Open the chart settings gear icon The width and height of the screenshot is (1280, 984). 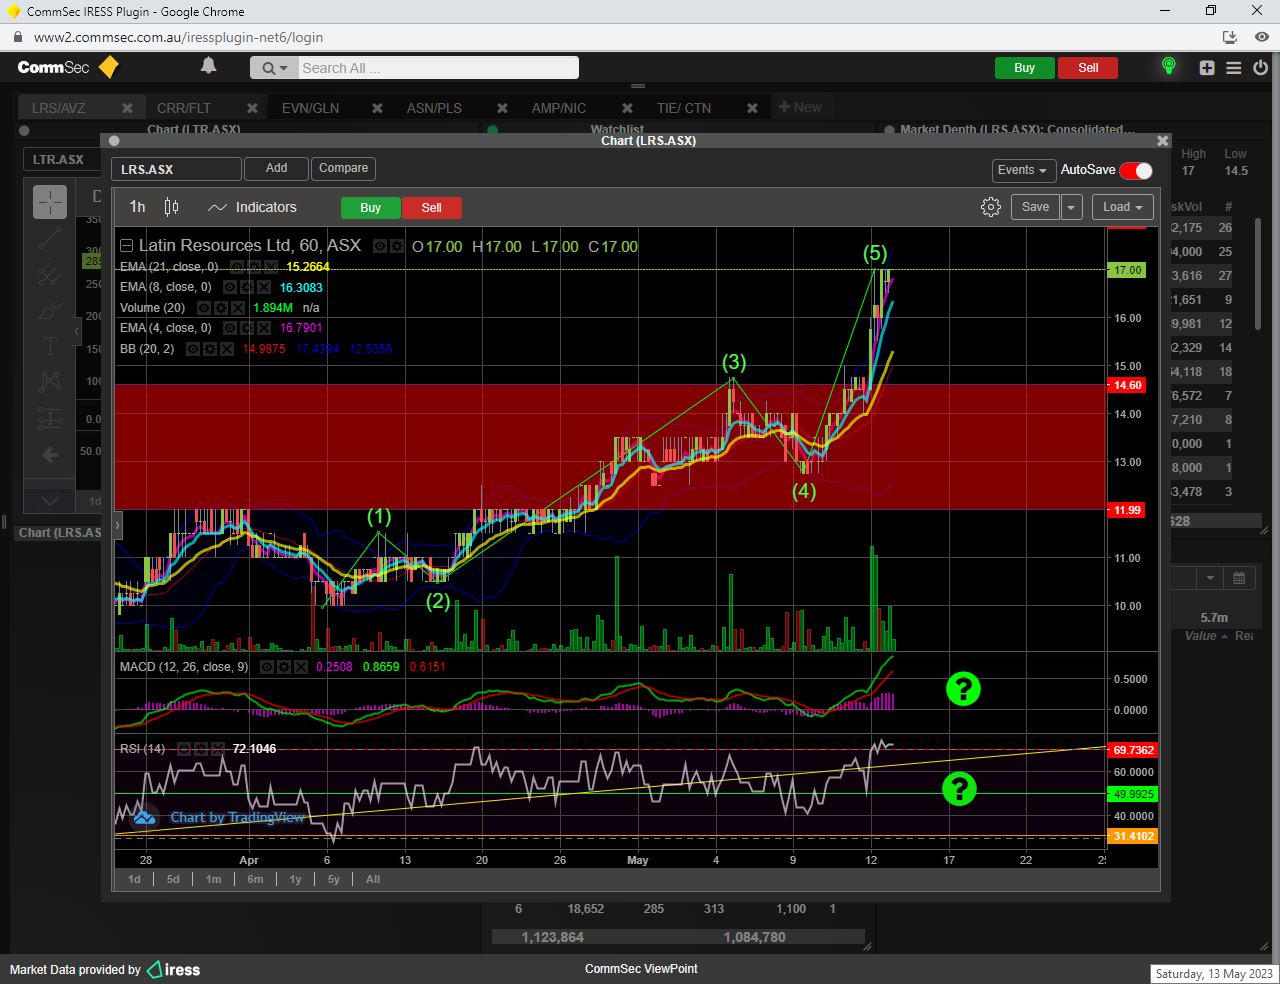click(x=990, y=207)
